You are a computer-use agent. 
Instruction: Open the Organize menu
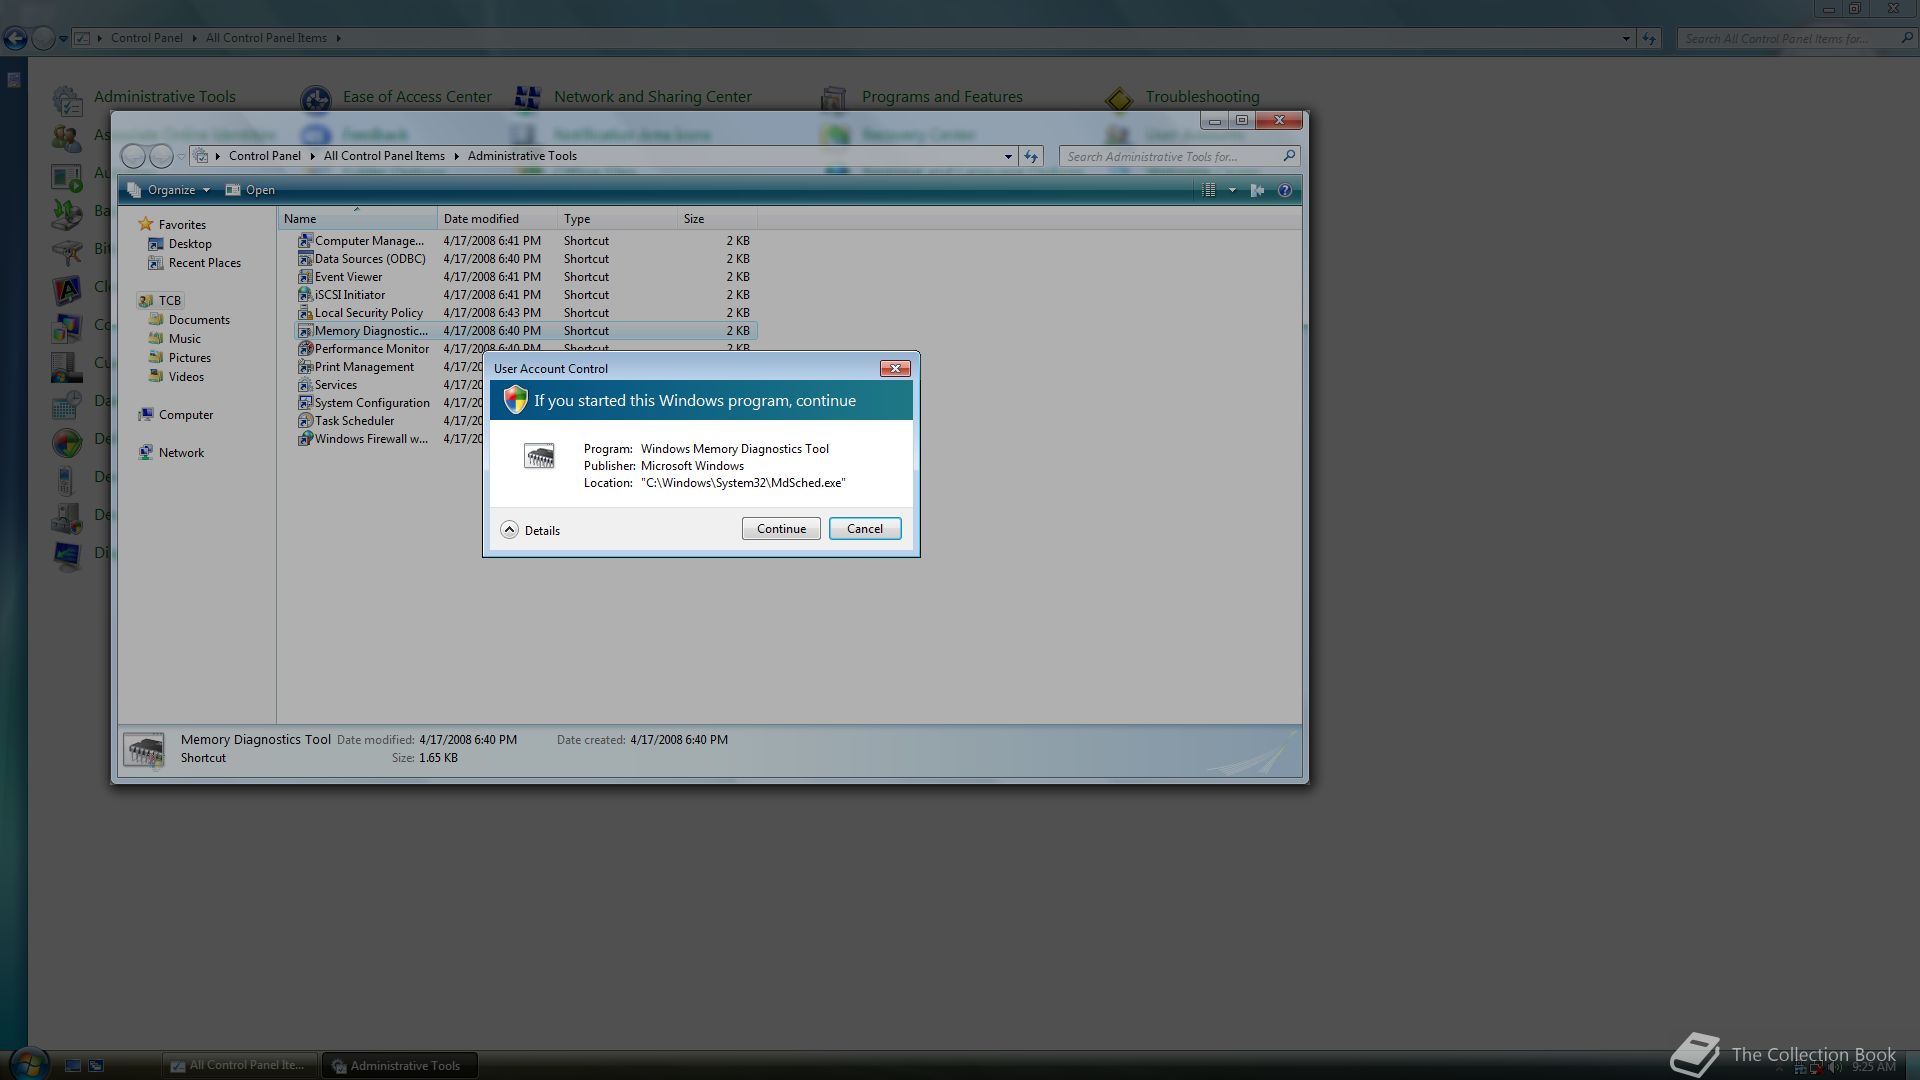coord(169,190)
